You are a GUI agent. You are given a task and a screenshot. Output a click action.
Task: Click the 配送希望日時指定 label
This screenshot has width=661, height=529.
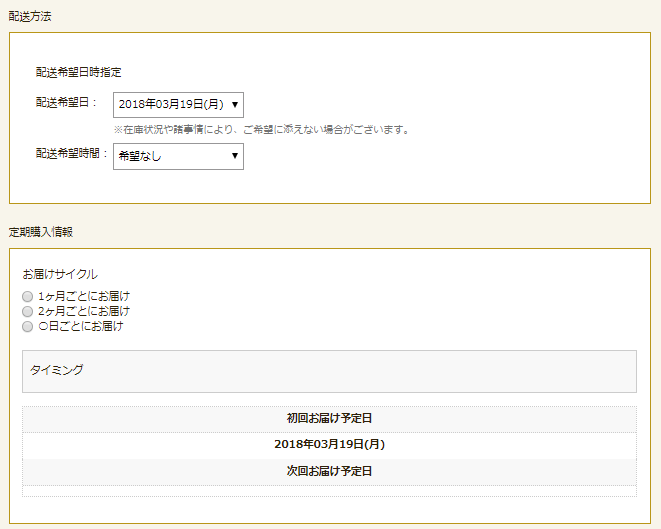pyautogui.click(x=78, y=72)
